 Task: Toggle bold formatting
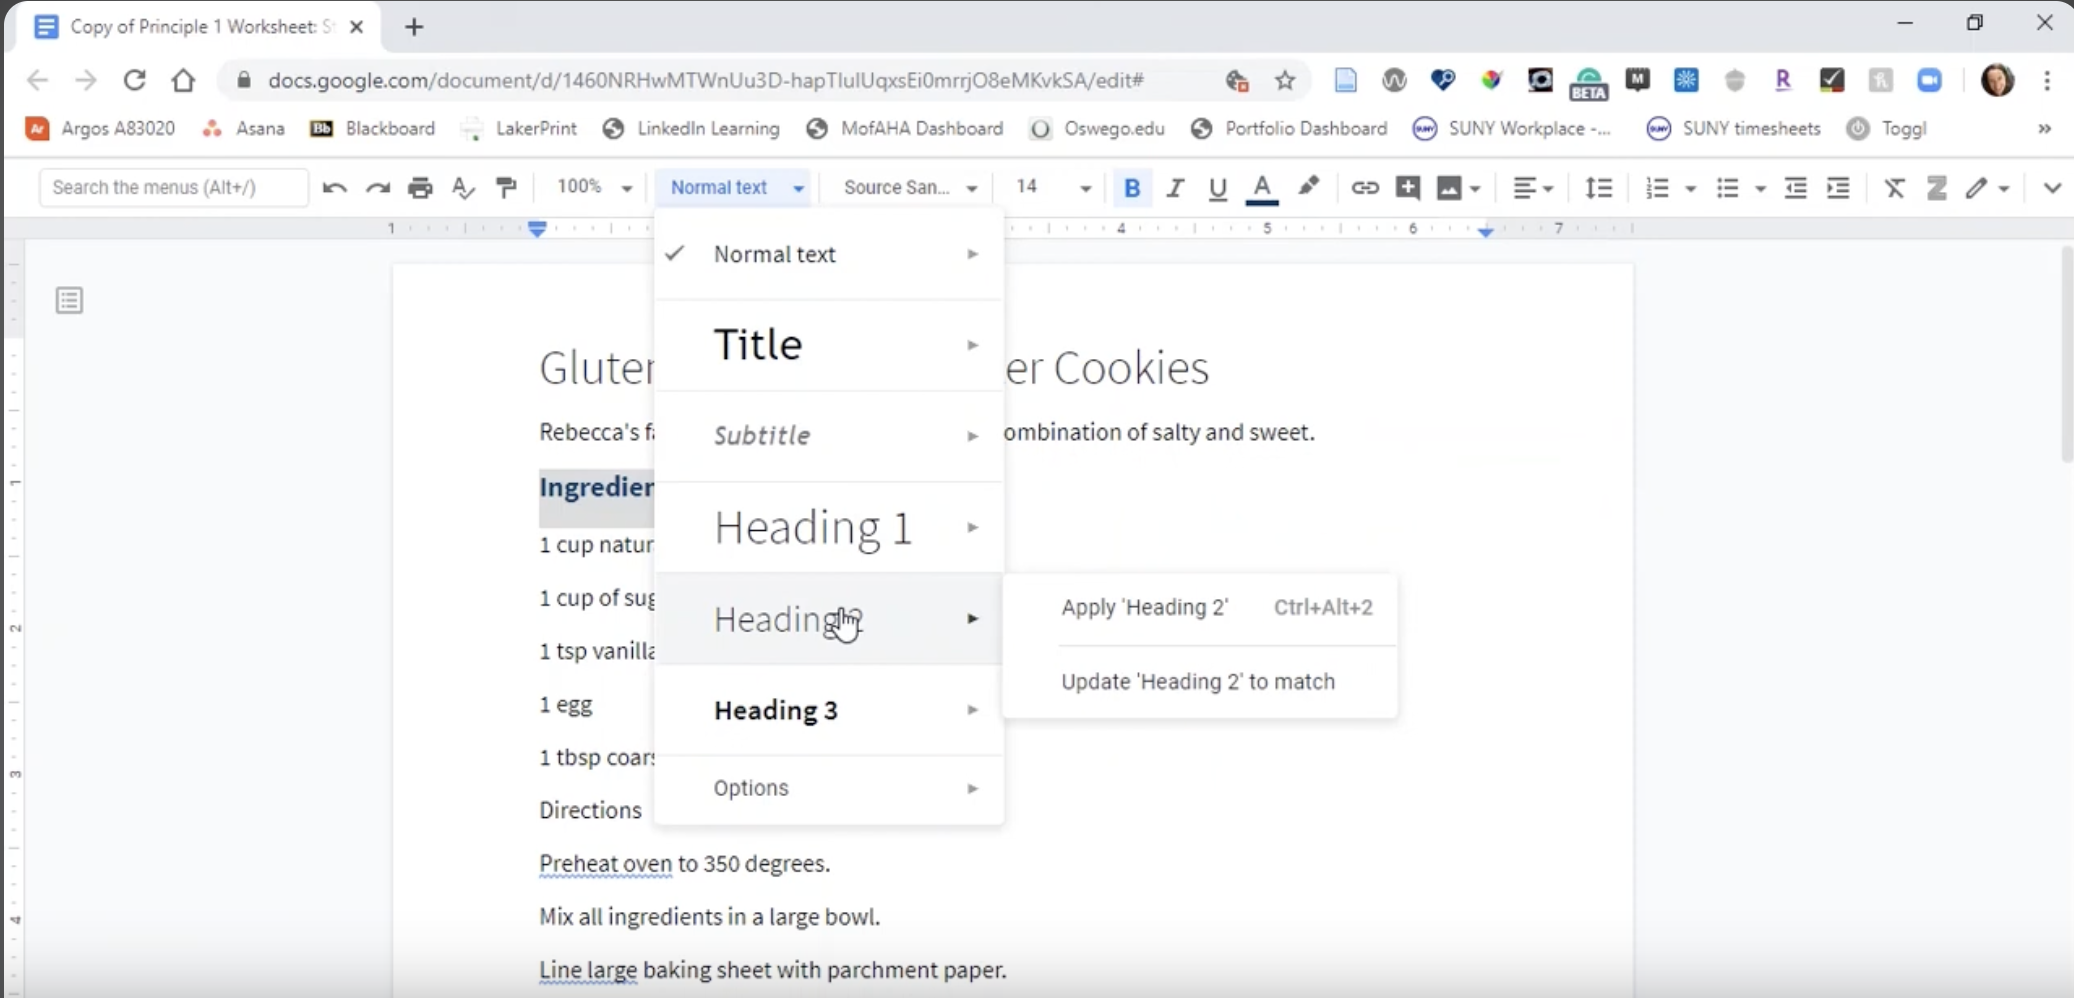pyautogui.click(x=1132, y=188)
